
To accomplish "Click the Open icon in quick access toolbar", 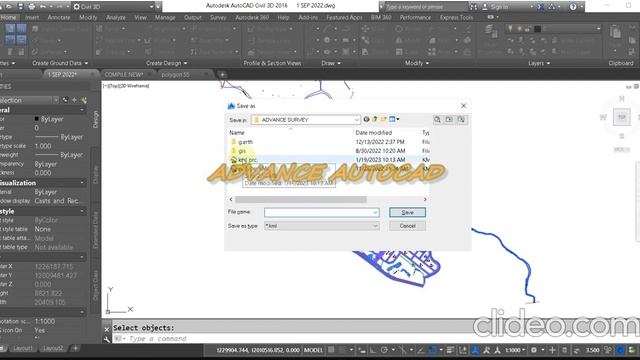I will (9, 7).
